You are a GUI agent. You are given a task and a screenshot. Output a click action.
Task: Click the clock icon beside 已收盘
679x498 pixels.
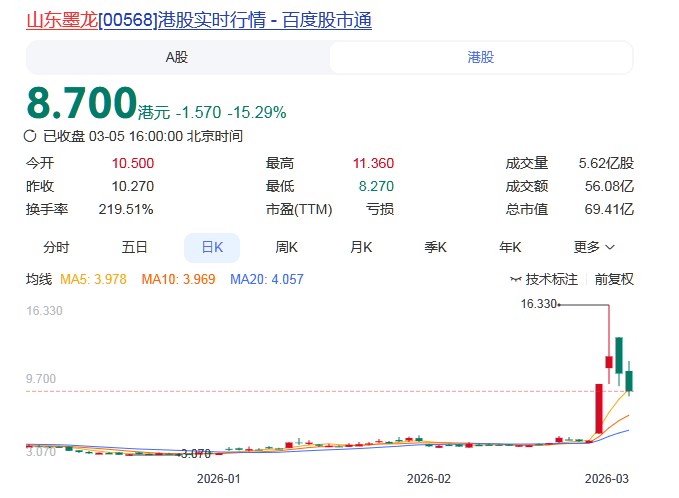[31, 136]
